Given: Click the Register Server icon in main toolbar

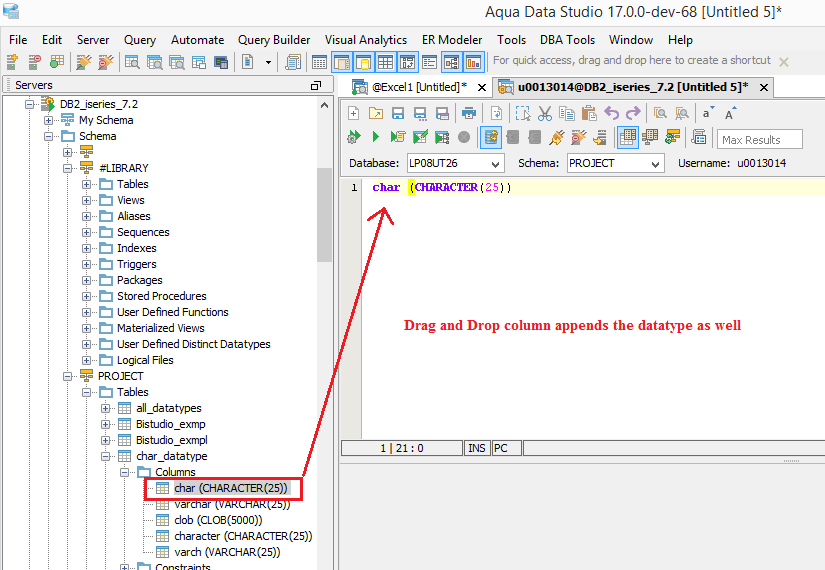Looking at the screenshot, I should pyautogui.click(x=12, y=62).
